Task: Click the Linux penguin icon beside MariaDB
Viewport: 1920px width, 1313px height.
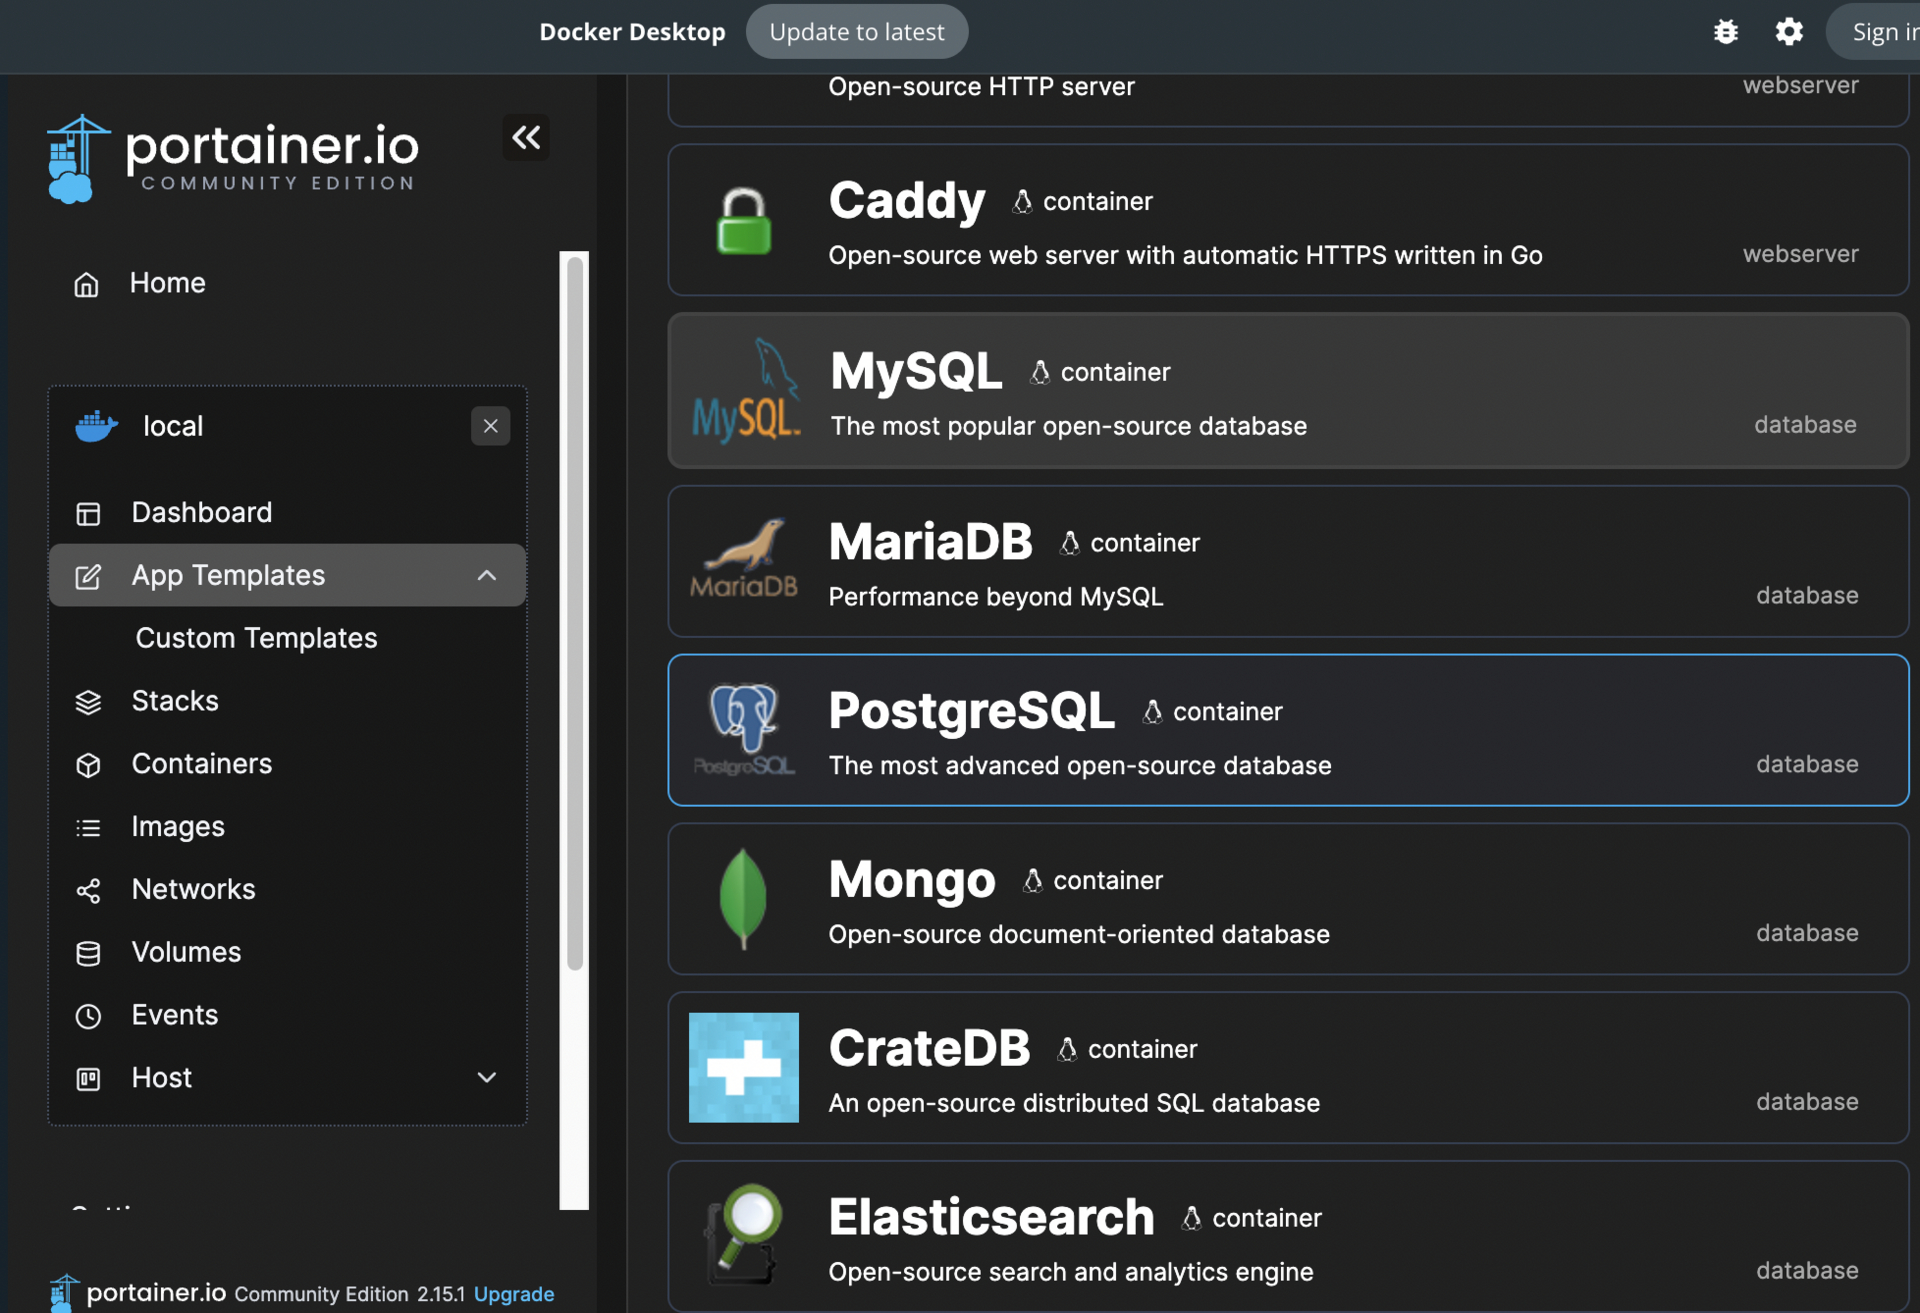Action: 1070,543
